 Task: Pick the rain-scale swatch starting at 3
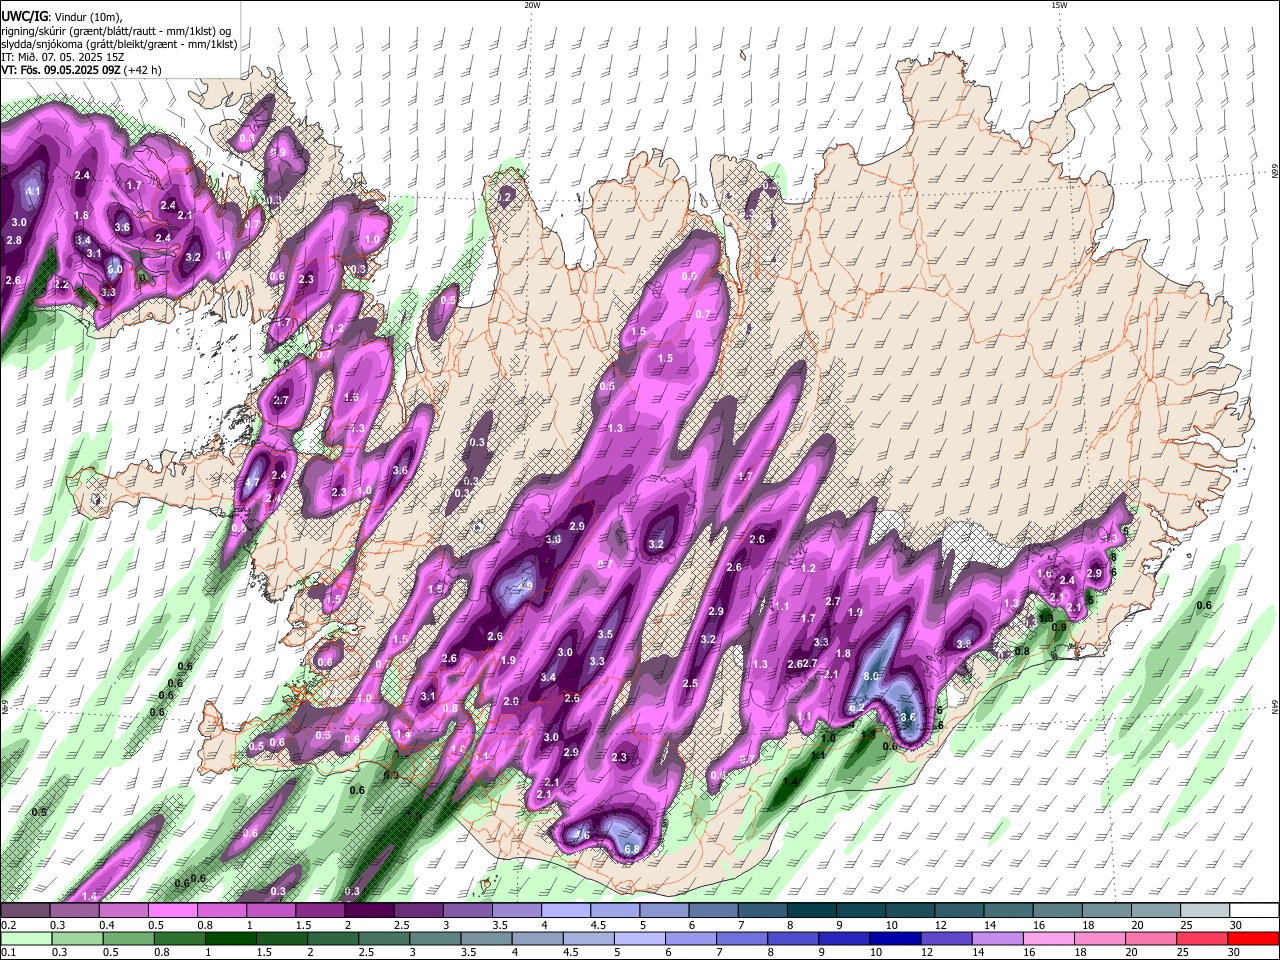point(435,939)
